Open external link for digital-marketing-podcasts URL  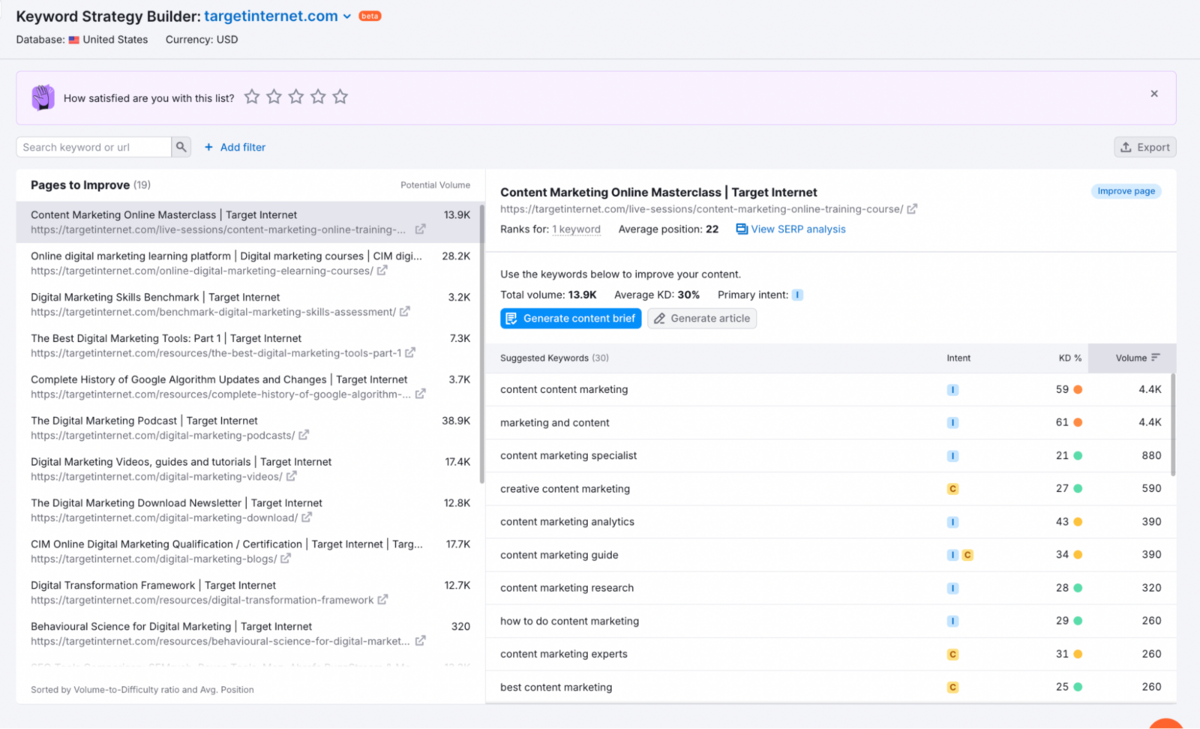pos(304,435)
